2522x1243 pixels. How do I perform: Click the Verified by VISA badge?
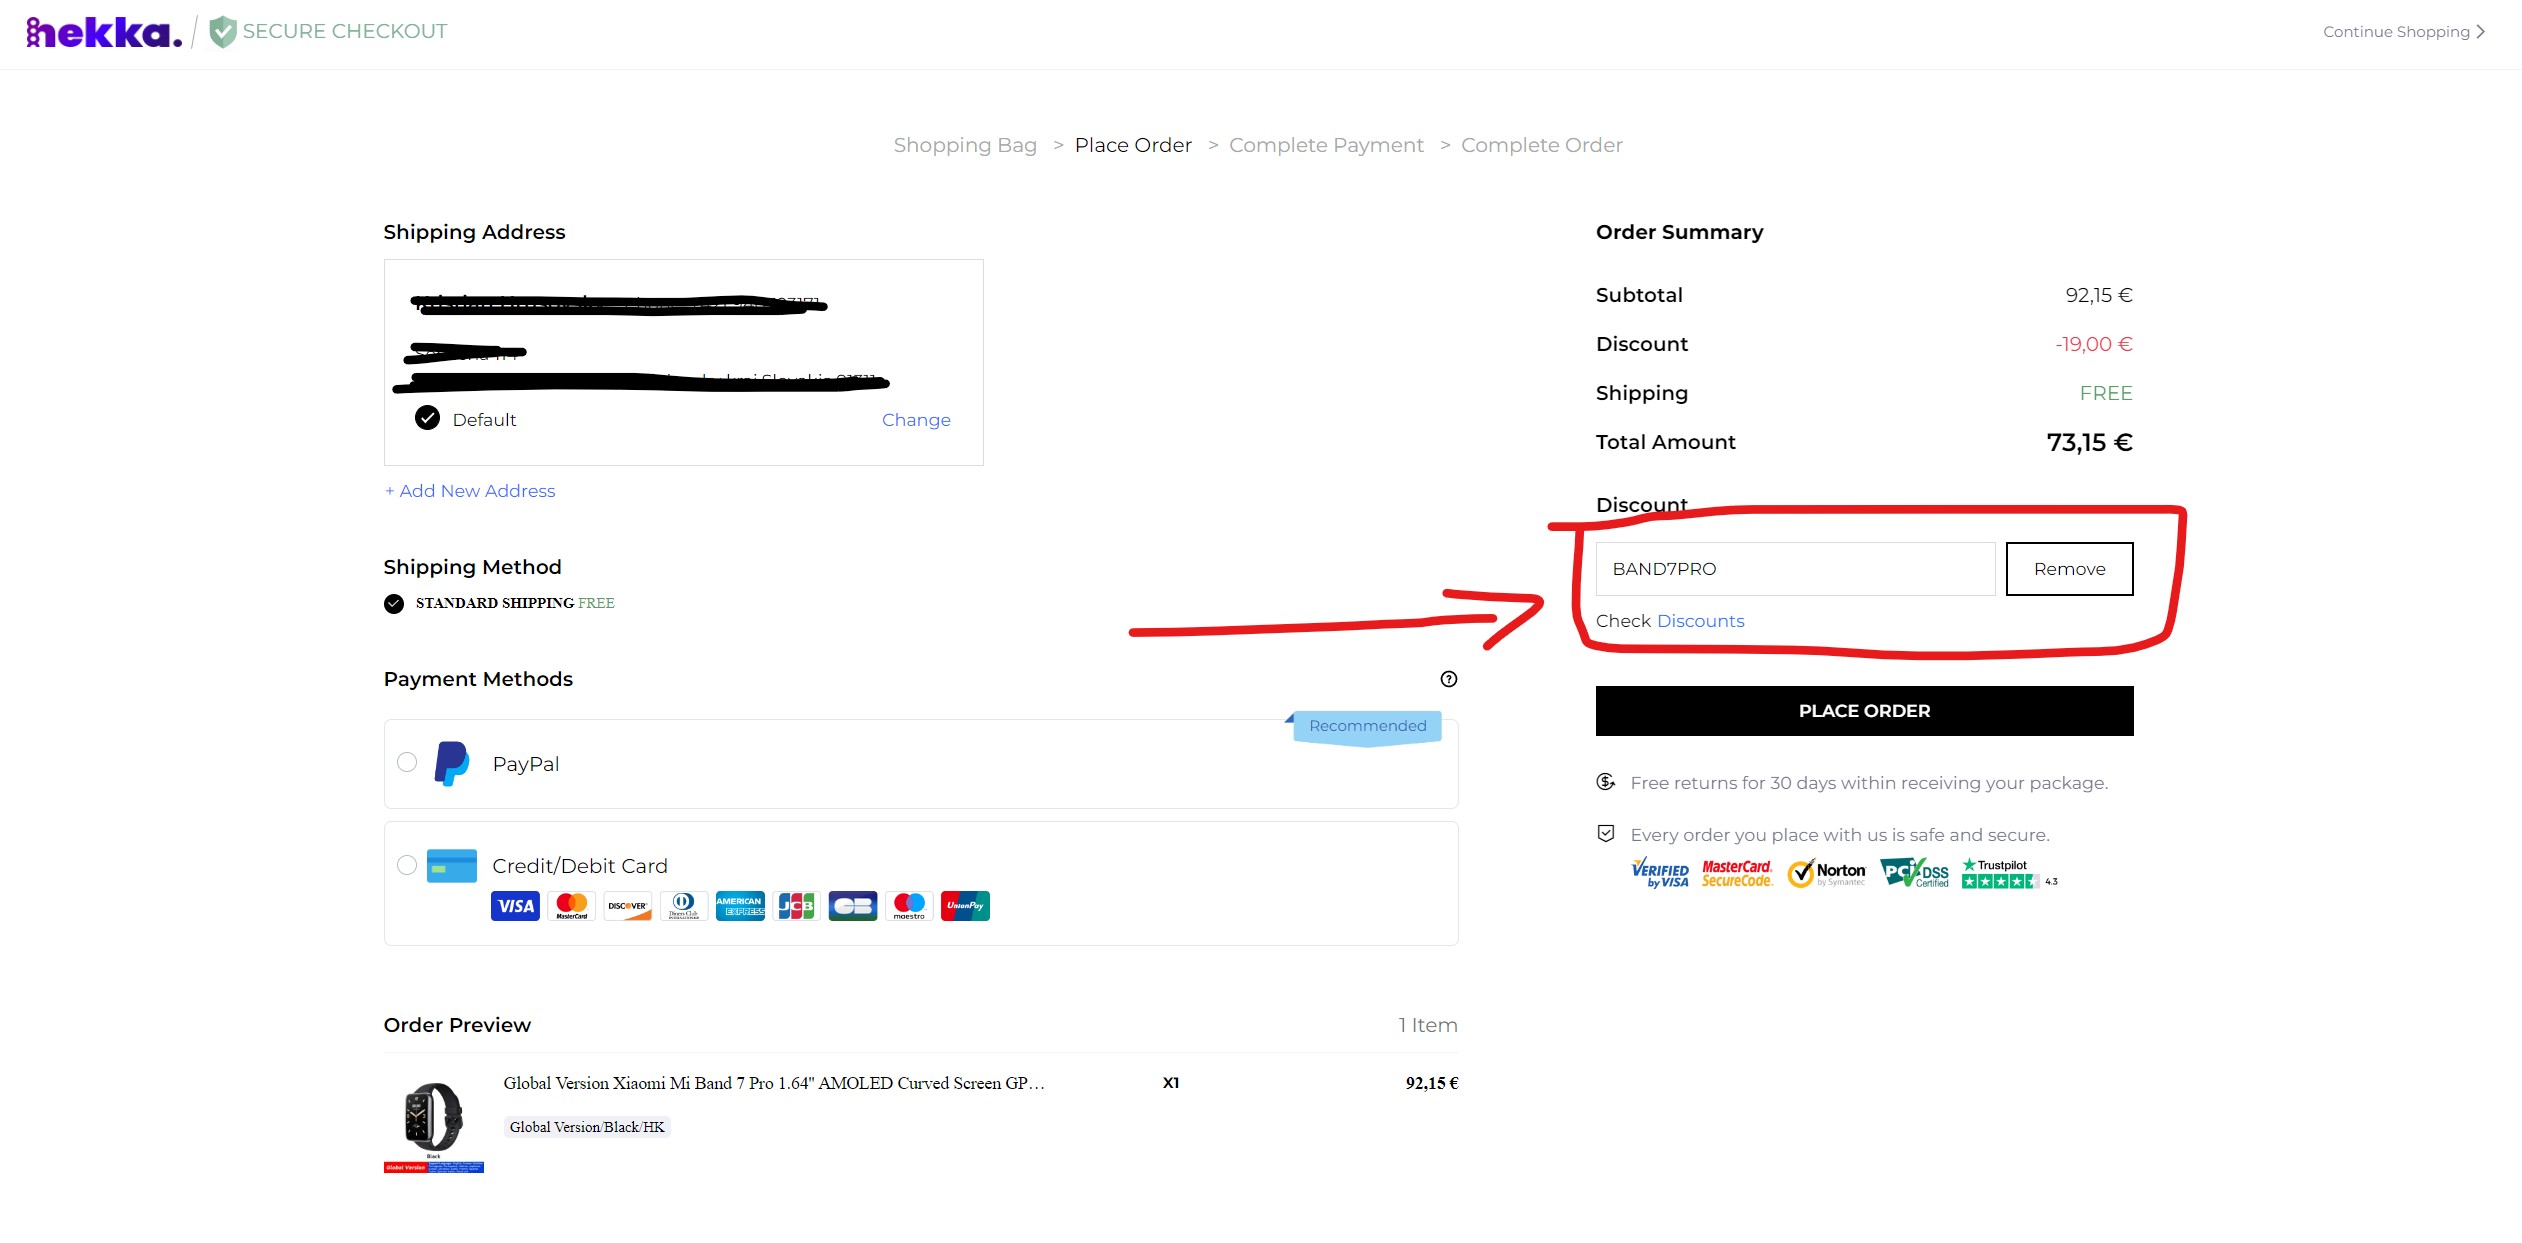click(1660, 873)
